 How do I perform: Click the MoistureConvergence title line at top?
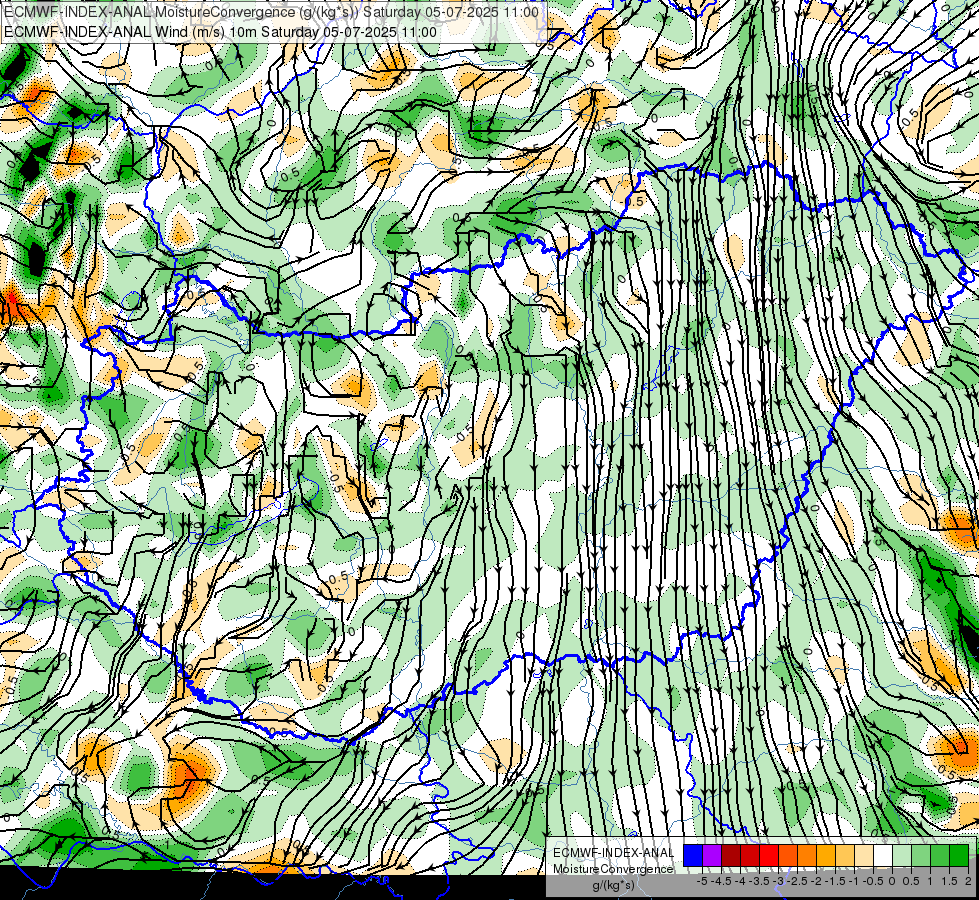point(272,12)
